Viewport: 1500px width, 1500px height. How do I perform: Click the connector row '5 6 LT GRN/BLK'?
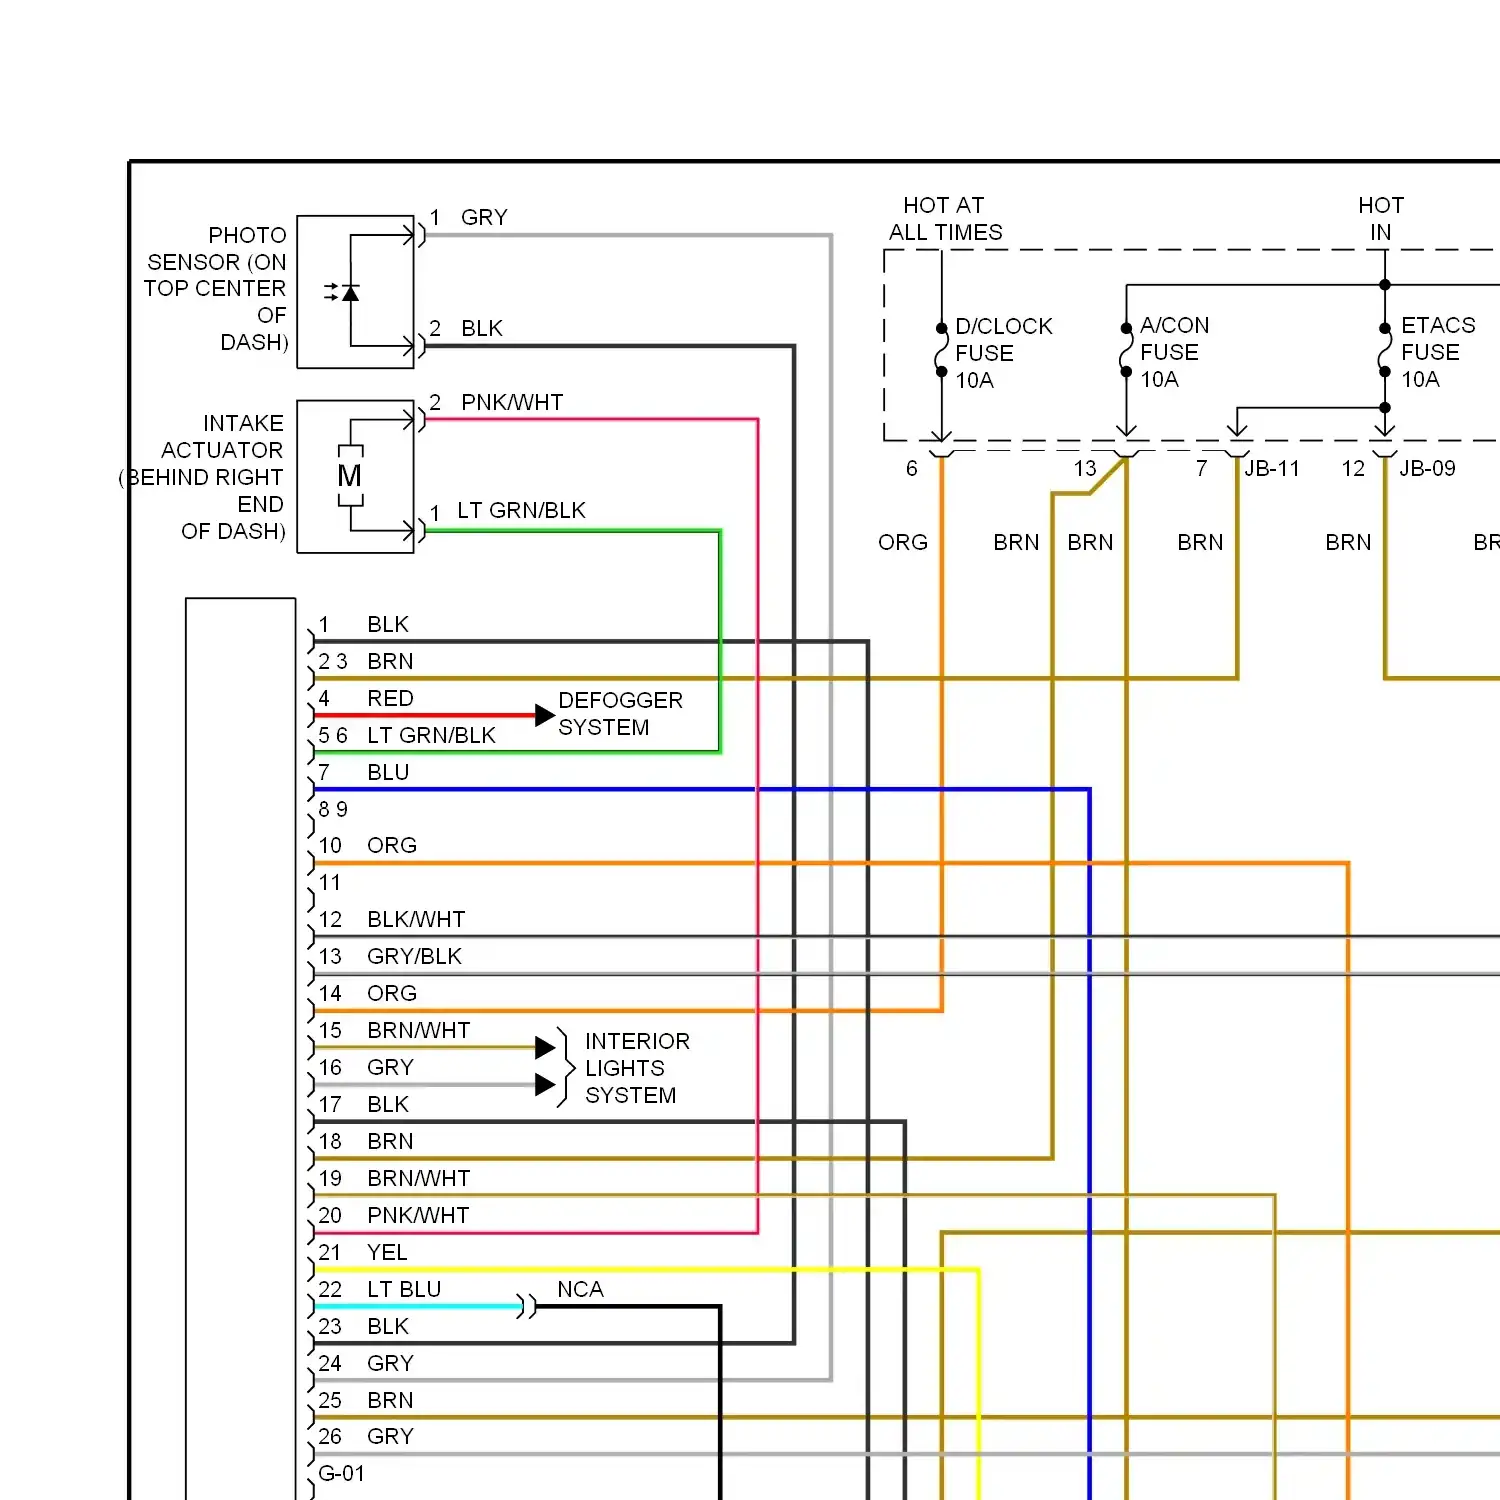407,735
